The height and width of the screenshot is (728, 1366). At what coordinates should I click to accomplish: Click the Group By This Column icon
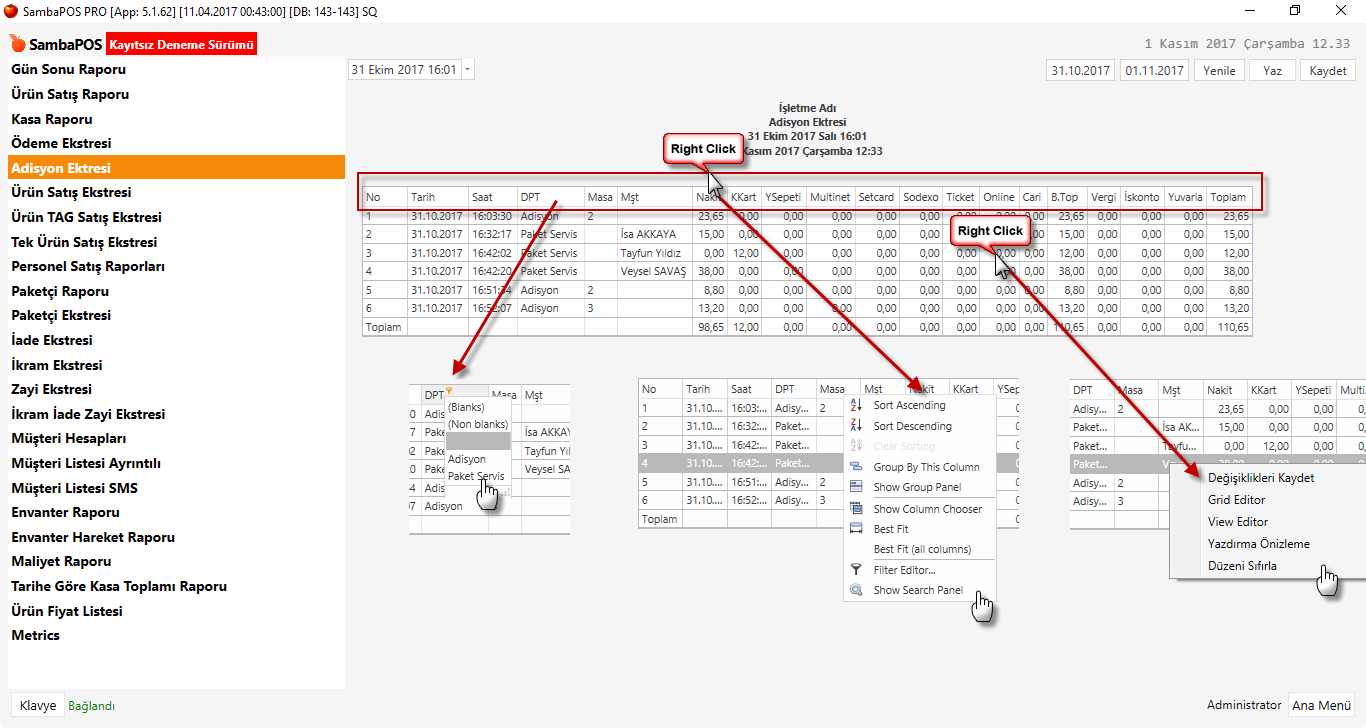tap(855, 467)
